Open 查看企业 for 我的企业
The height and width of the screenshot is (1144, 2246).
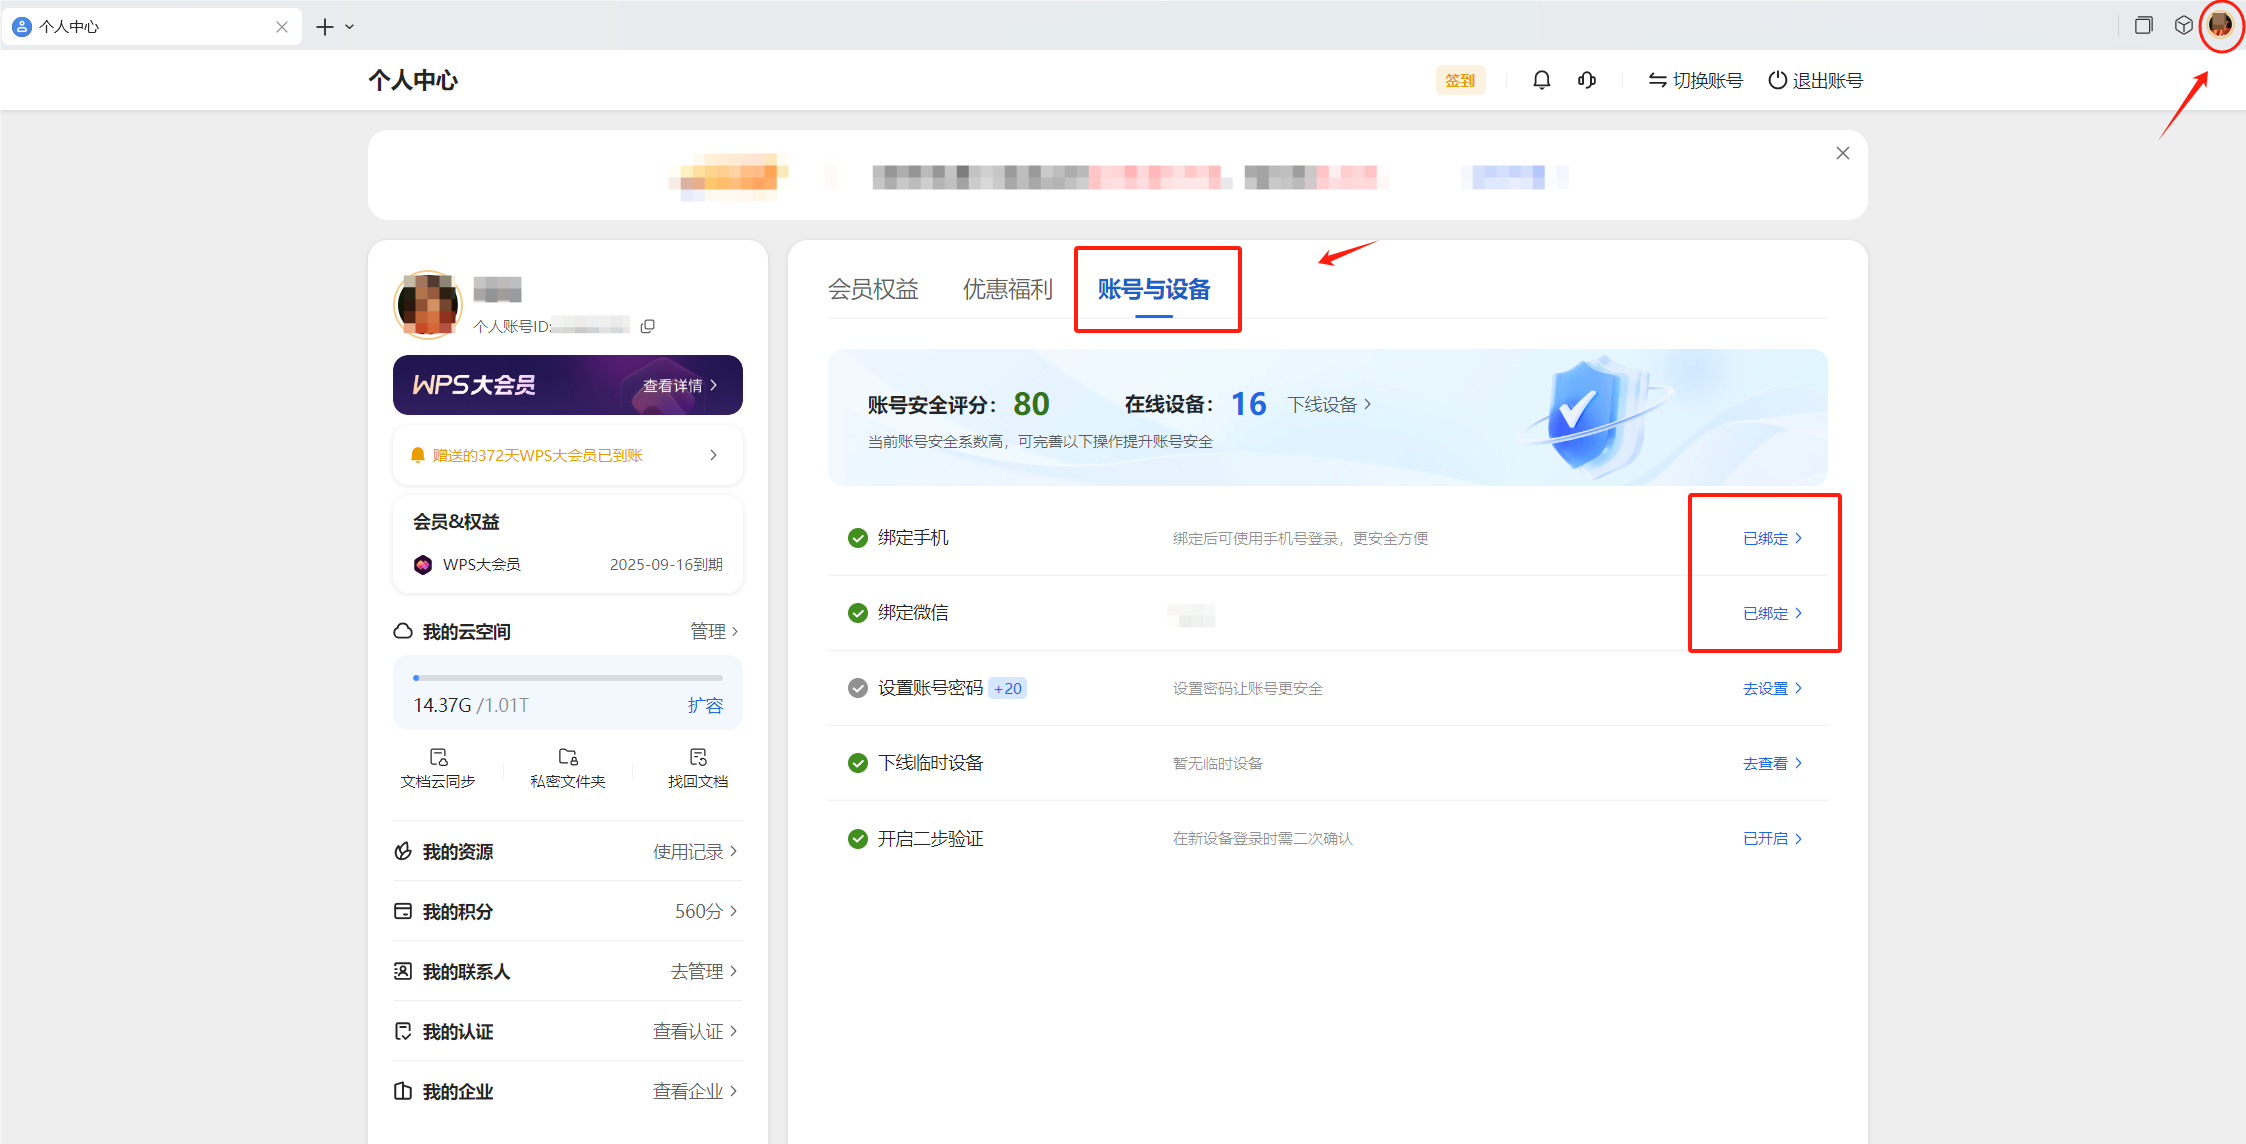(695, 1091)
